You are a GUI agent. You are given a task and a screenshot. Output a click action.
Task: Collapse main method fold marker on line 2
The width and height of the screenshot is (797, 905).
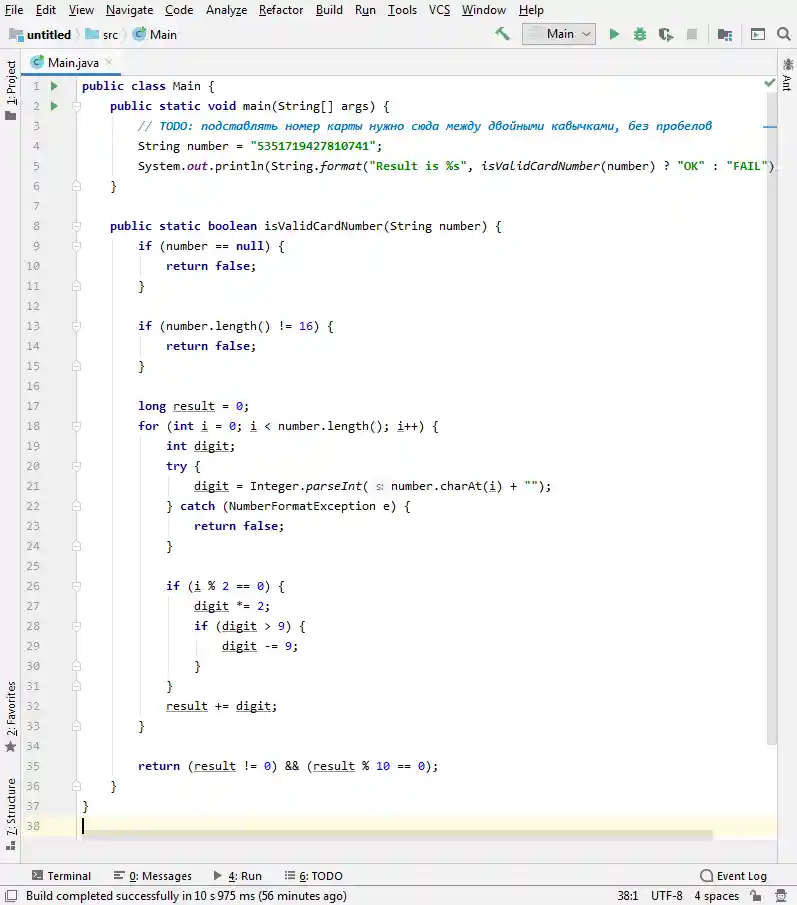(x=76, y=106)
